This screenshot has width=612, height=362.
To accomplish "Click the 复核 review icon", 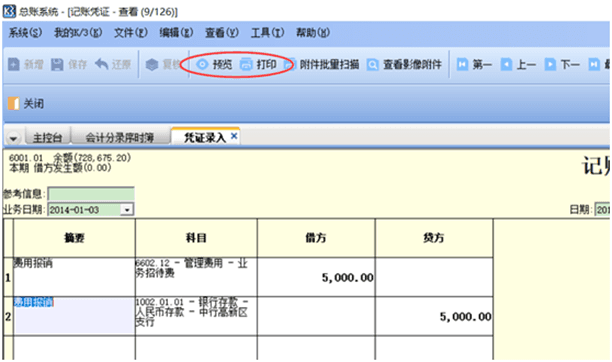I will coord(152,64).
